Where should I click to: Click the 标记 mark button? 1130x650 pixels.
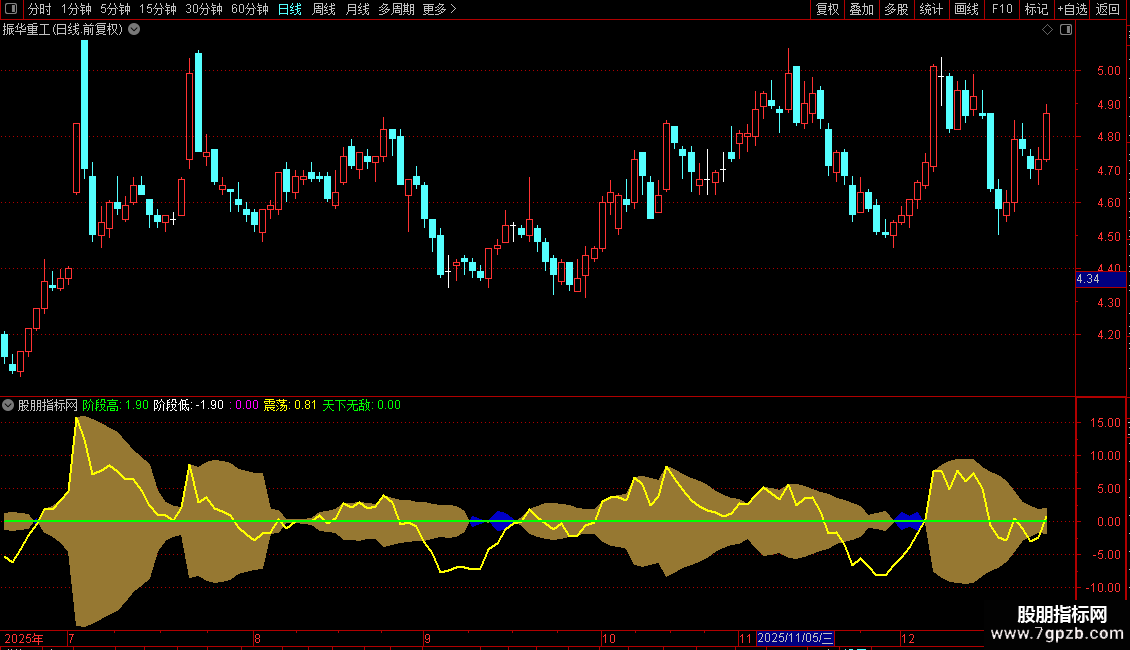point(1036,9)
